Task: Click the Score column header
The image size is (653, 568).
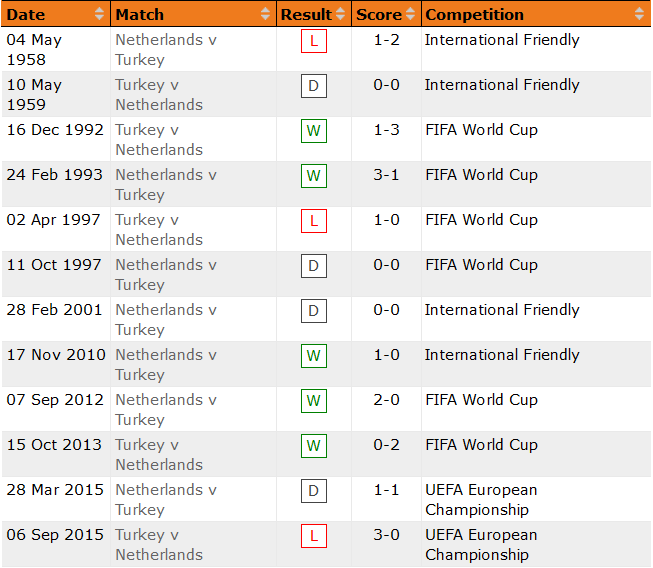Action: [379, 14]
